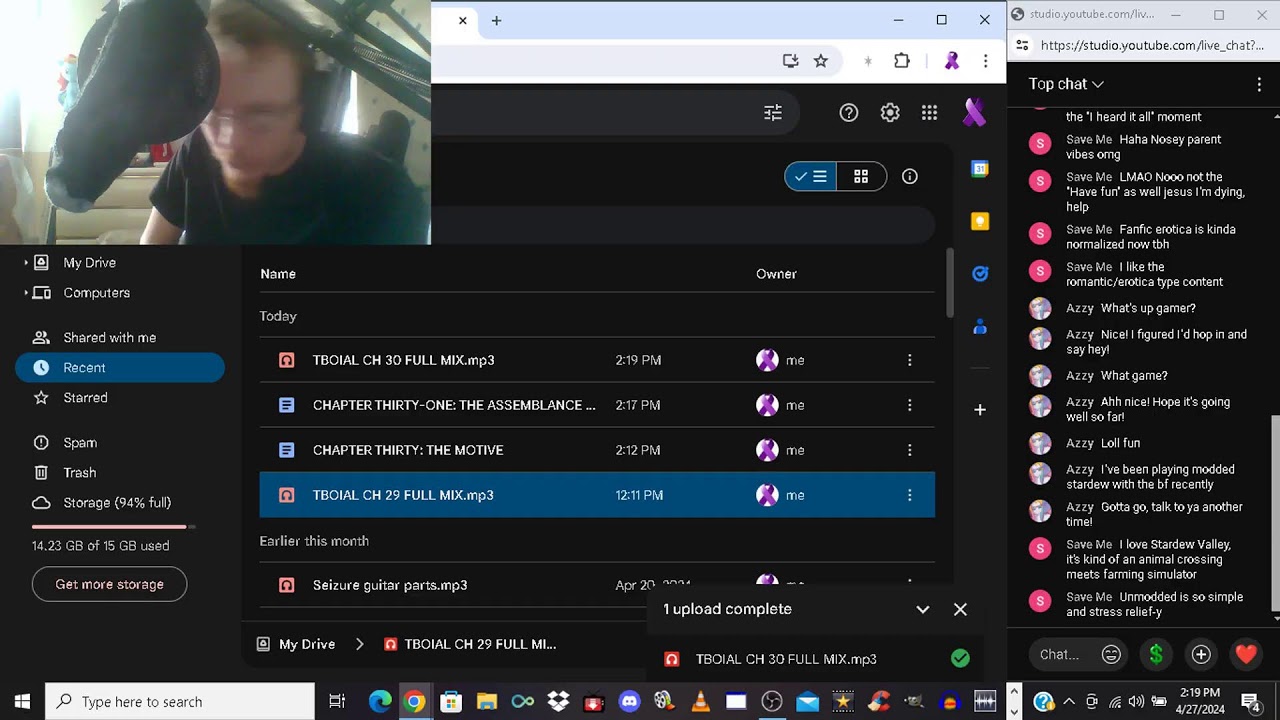
Task: Open Top chat dropdown in YouTube chat
Action: point(1066,84)
